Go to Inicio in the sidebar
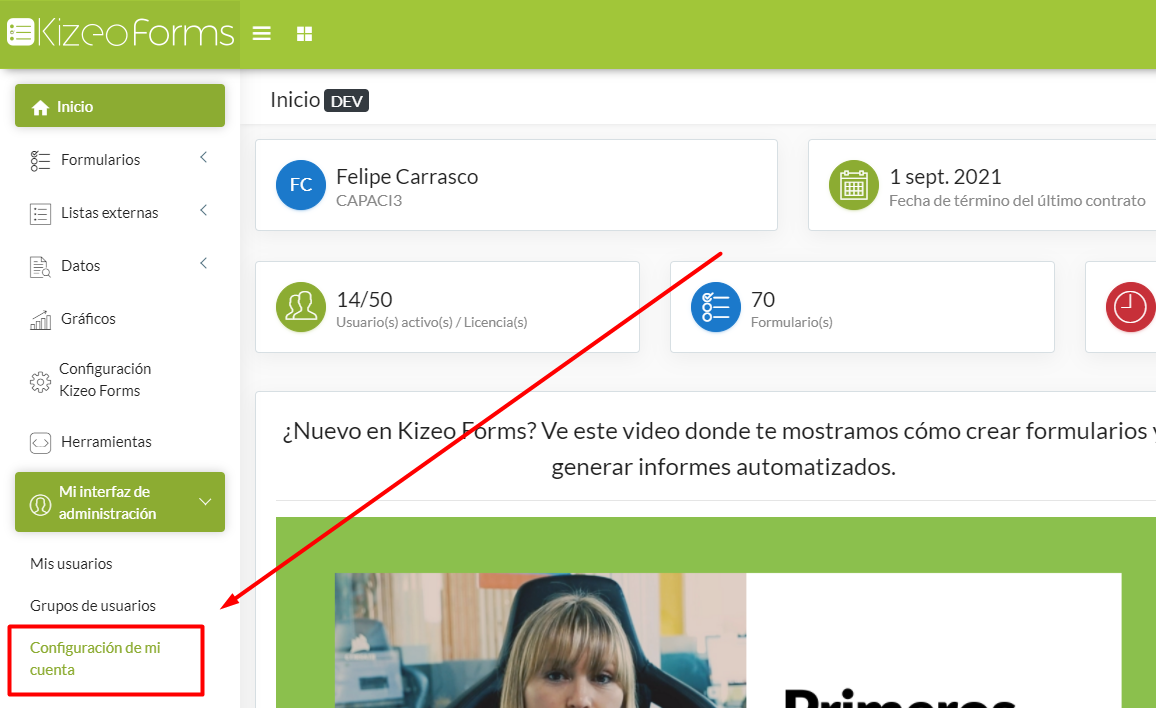The width and height of the screenshot is (1156, 708). click(x=120, y=105)
